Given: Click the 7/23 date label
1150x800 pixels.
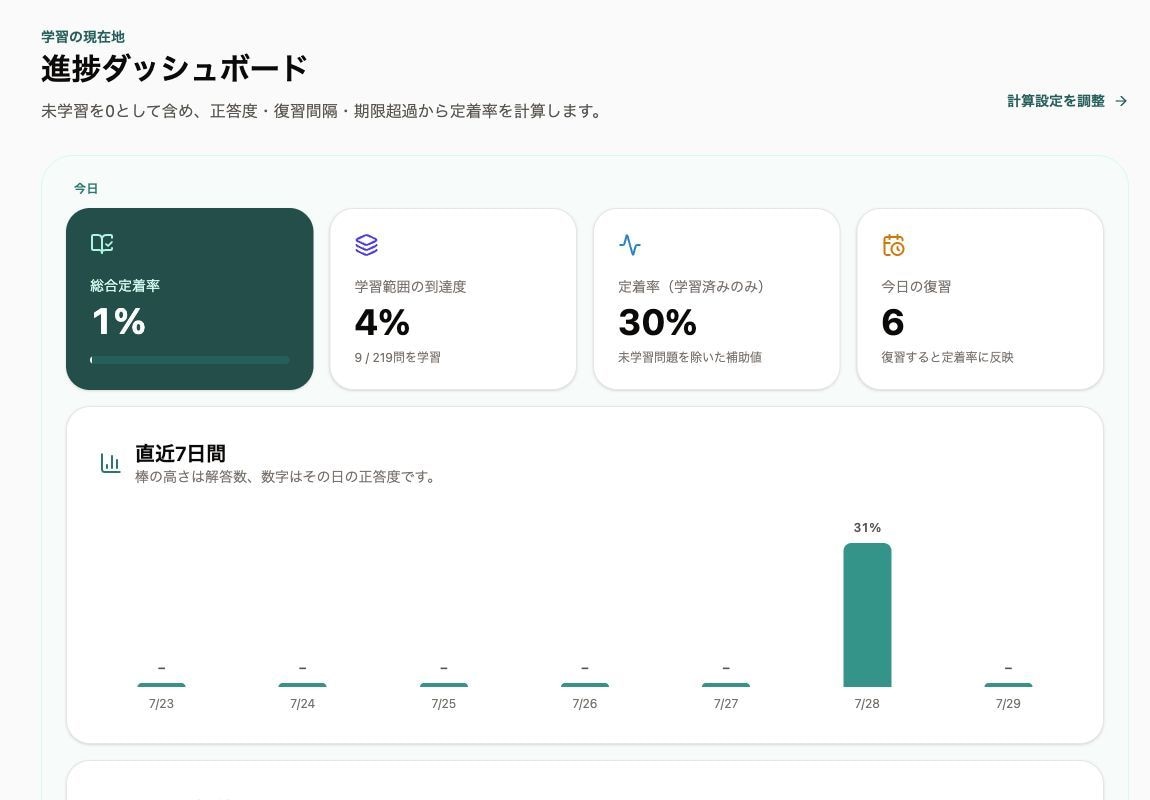Looking at the screenshot, I should pyautogui.click(x=161, y=704).
